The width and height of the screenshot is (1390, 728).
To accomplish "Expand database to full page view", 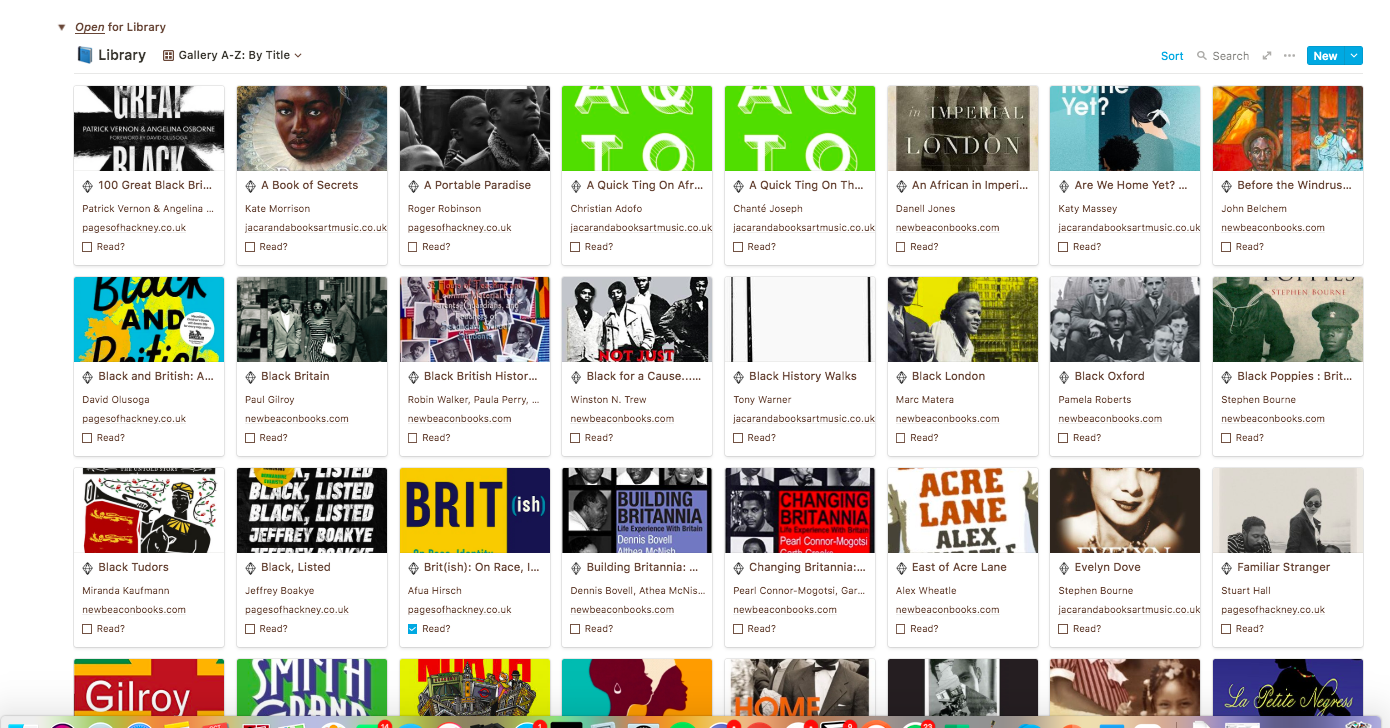I will [1267, 56].
